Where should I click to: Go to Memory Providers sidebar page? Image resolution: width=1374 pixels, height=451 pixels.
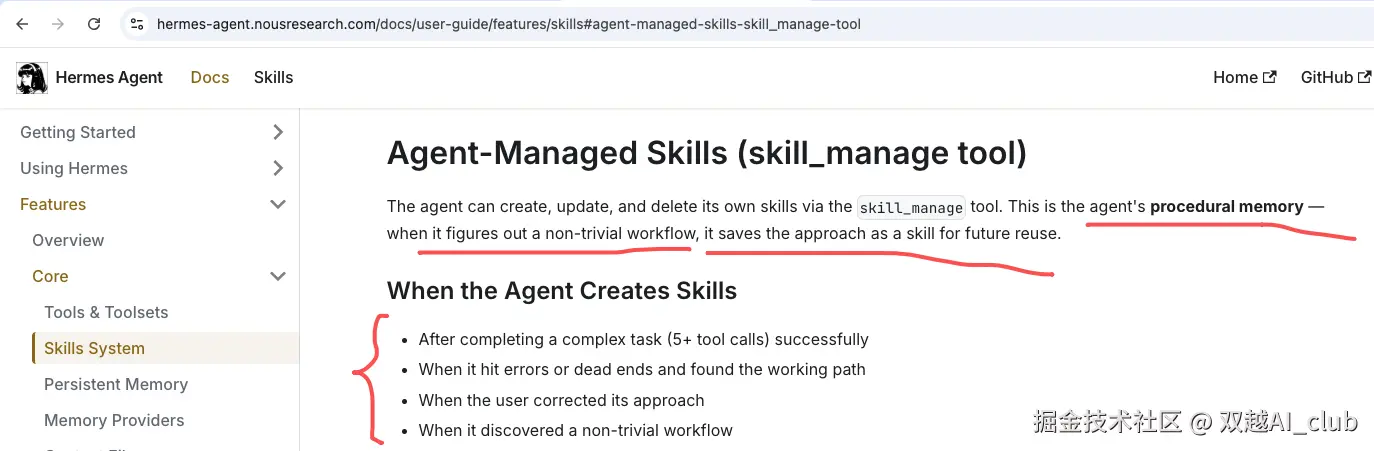click(x=114, y=420)
